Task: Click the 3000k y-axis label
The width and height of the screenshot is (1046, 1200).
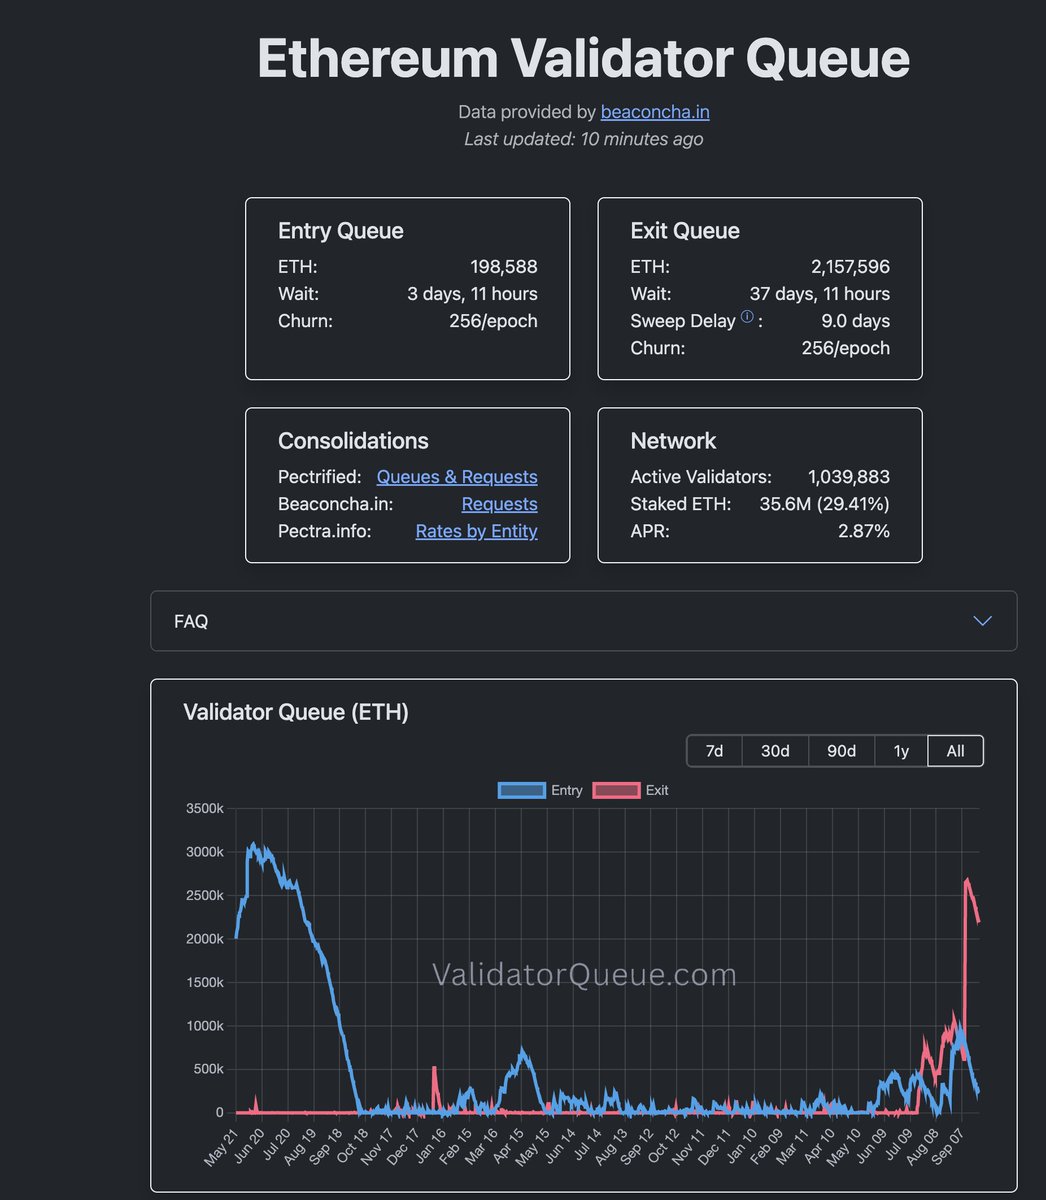Action: tap(205, 852)
